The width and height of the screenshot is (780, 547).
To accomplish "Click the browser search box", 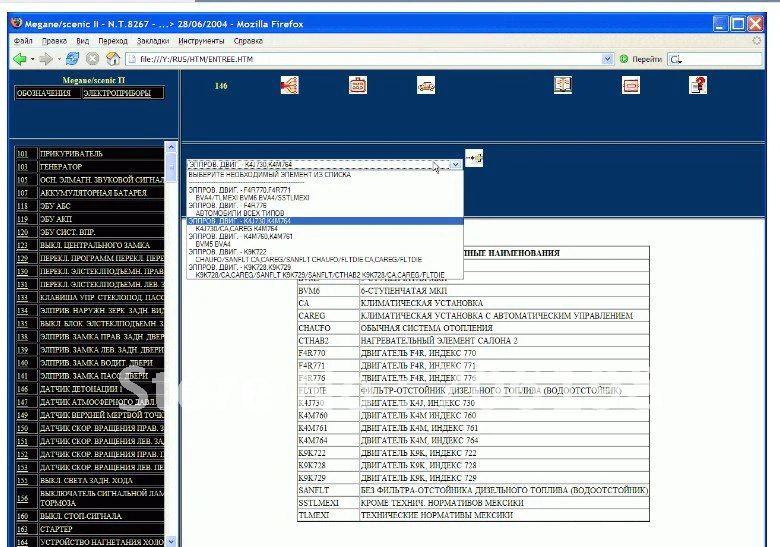I will tap(714, 59).
